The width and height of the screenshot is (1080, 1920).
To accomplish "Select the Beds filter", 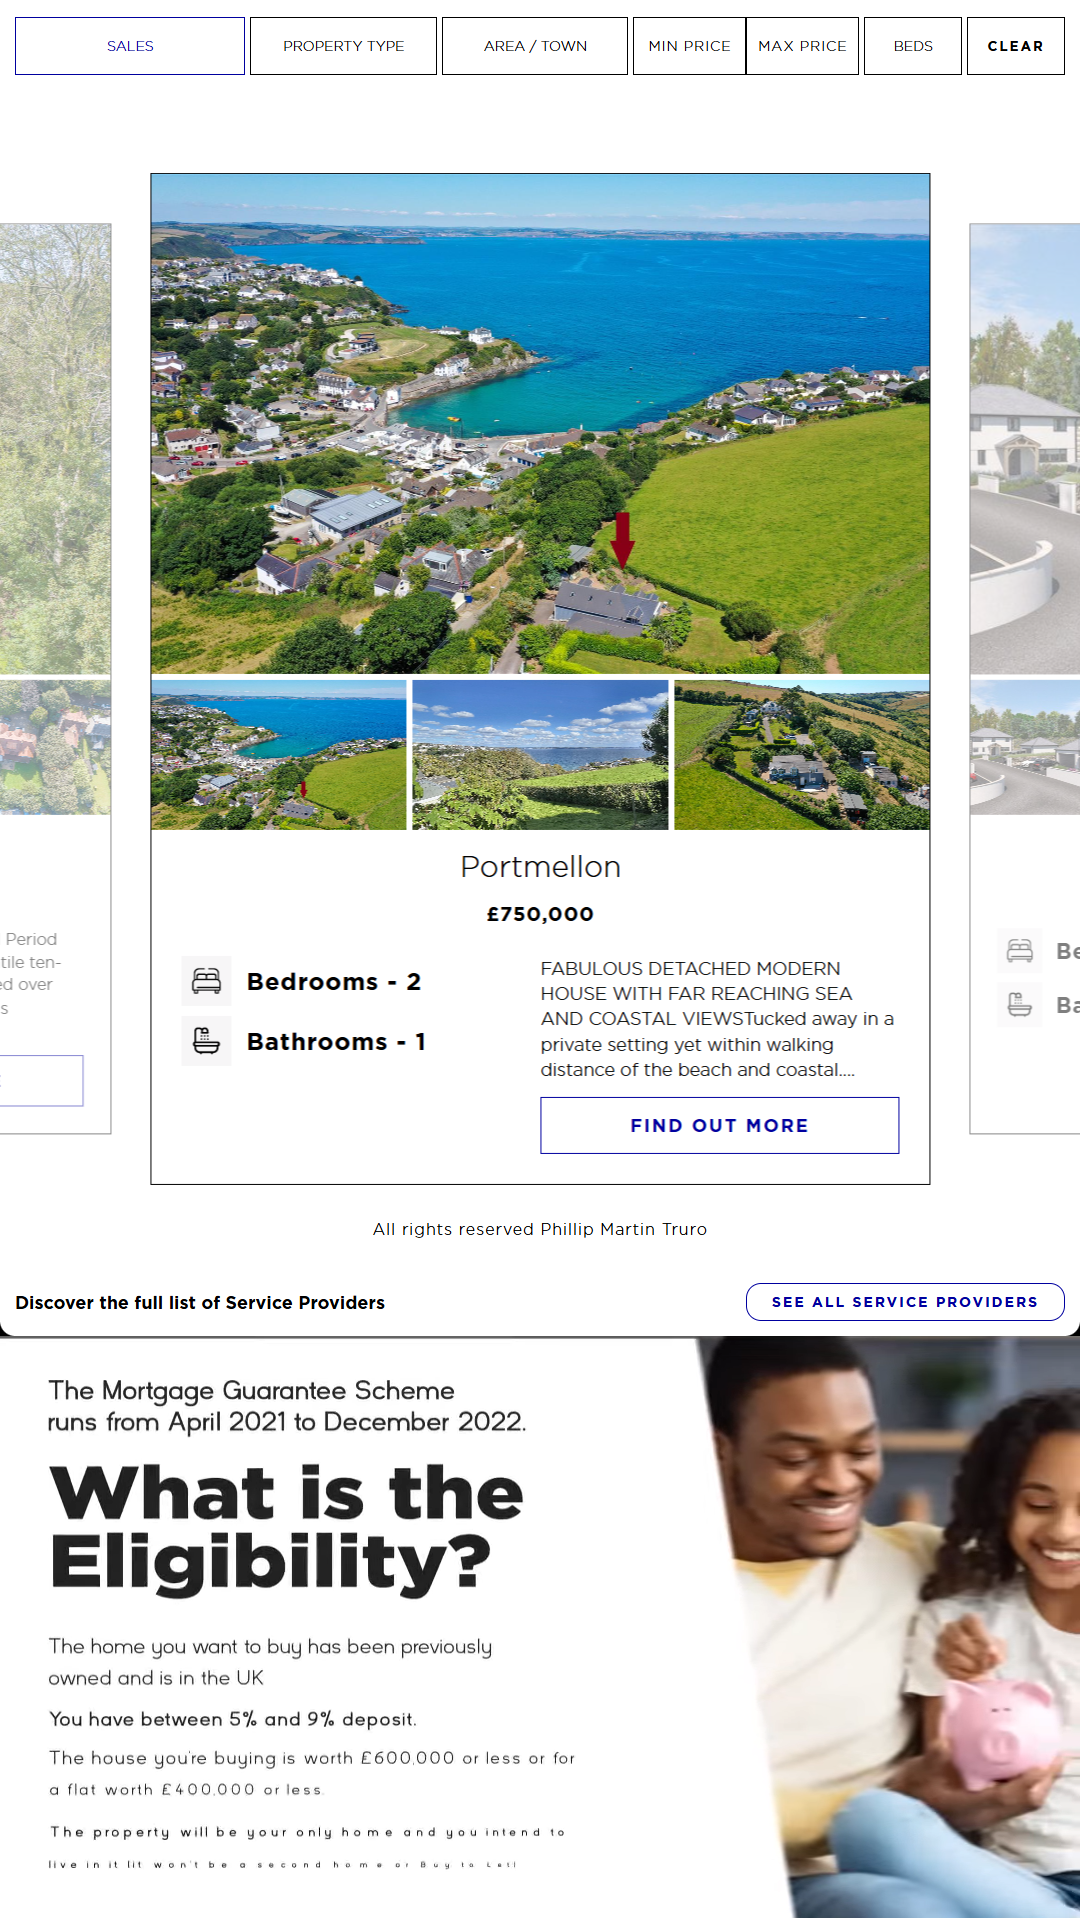I will pos(913,46).
